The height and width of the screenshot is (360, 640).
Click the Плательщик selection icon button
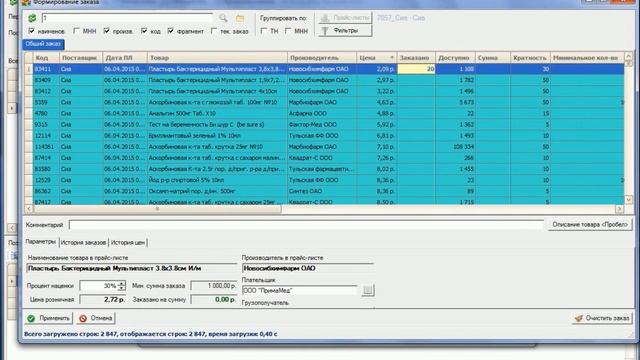[x=367, y=290]
